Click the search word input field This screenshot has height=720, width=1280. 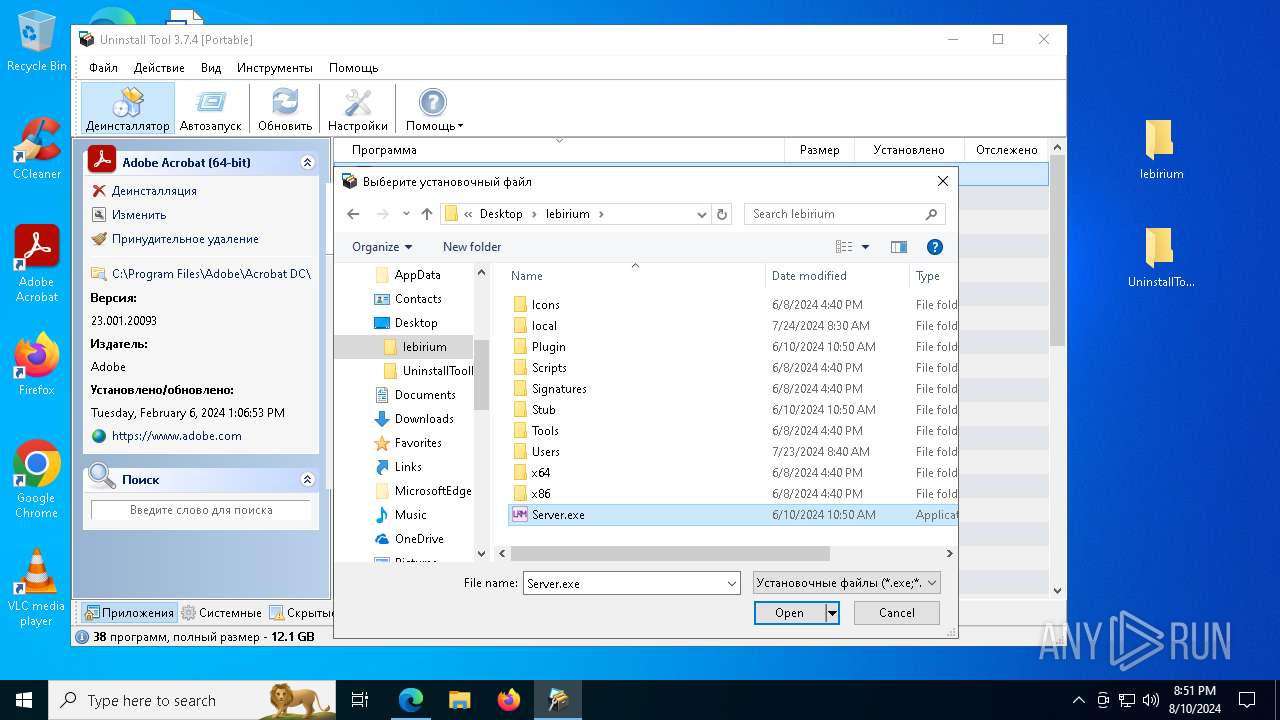pos(201,510)
